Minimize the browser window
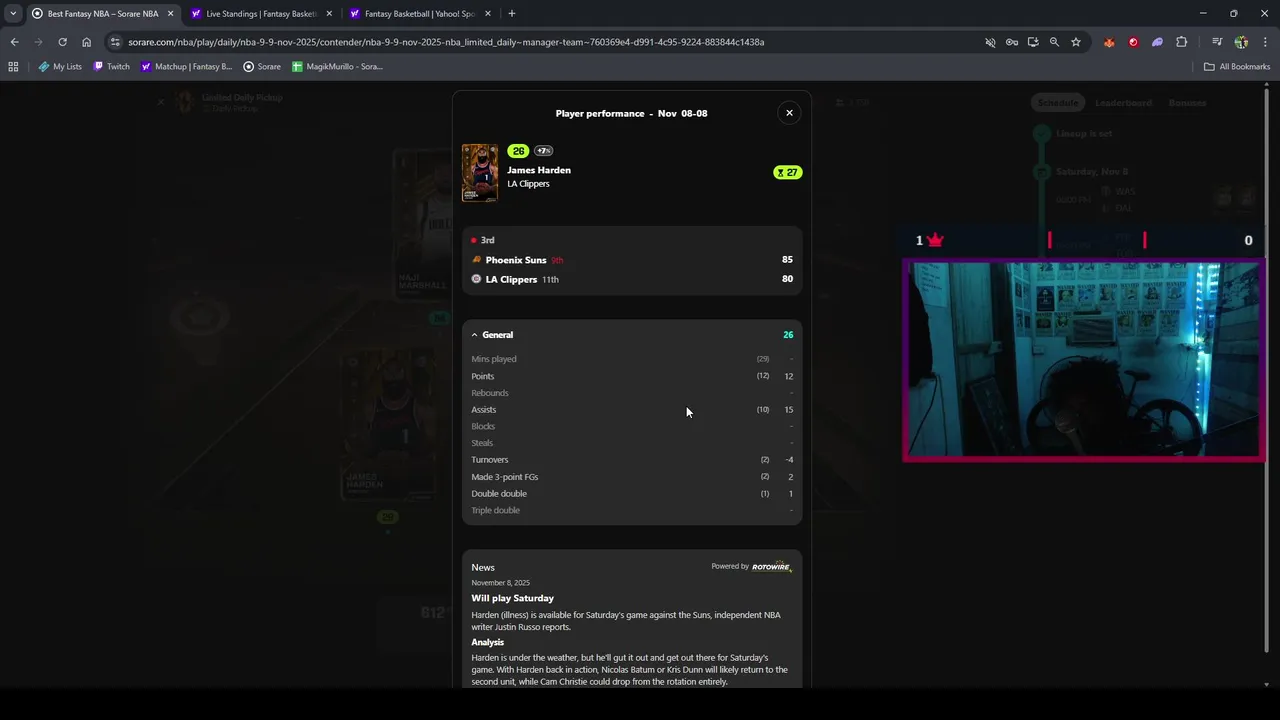 tap(1203, 13)
